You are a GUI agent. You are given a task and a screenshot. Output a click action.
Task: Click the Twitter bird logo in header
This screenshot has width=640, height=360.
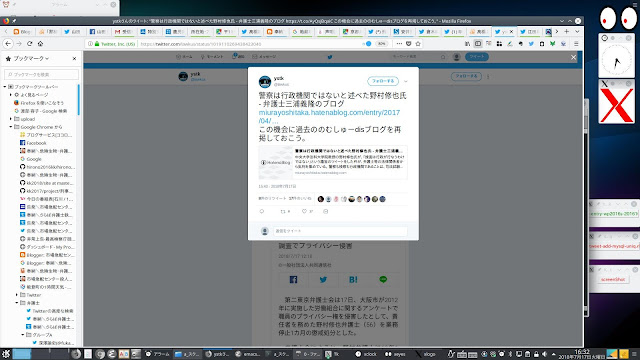coord(330,57)
